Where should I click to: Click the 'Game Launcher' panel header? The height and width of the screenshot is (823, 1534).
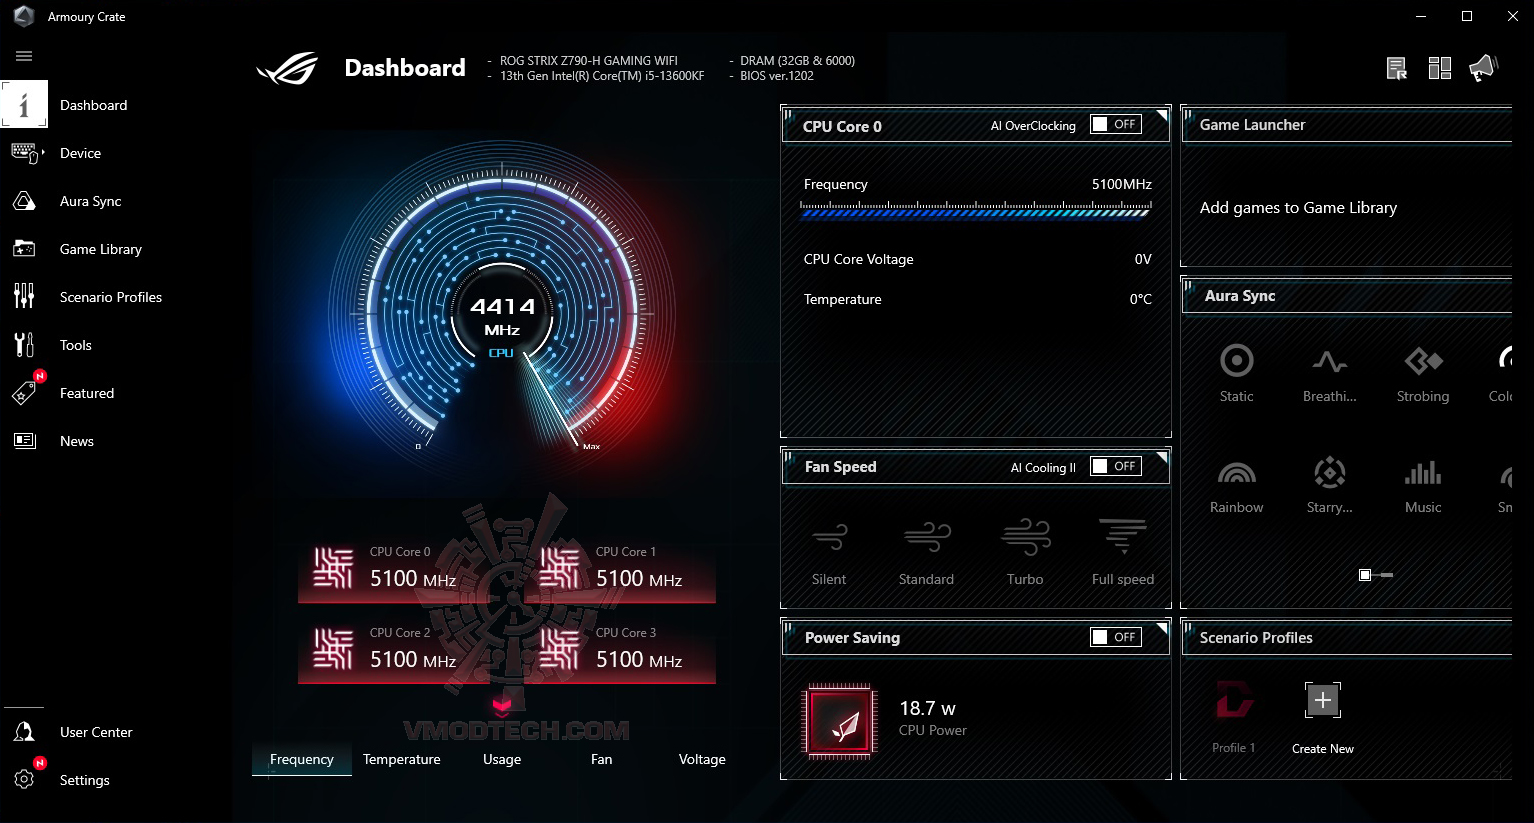(1346, 125)
